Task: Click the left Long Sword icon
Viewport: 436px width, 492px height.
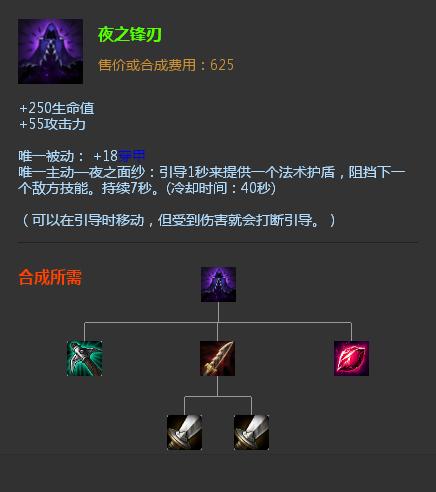Action: click(x=184, y=432)
